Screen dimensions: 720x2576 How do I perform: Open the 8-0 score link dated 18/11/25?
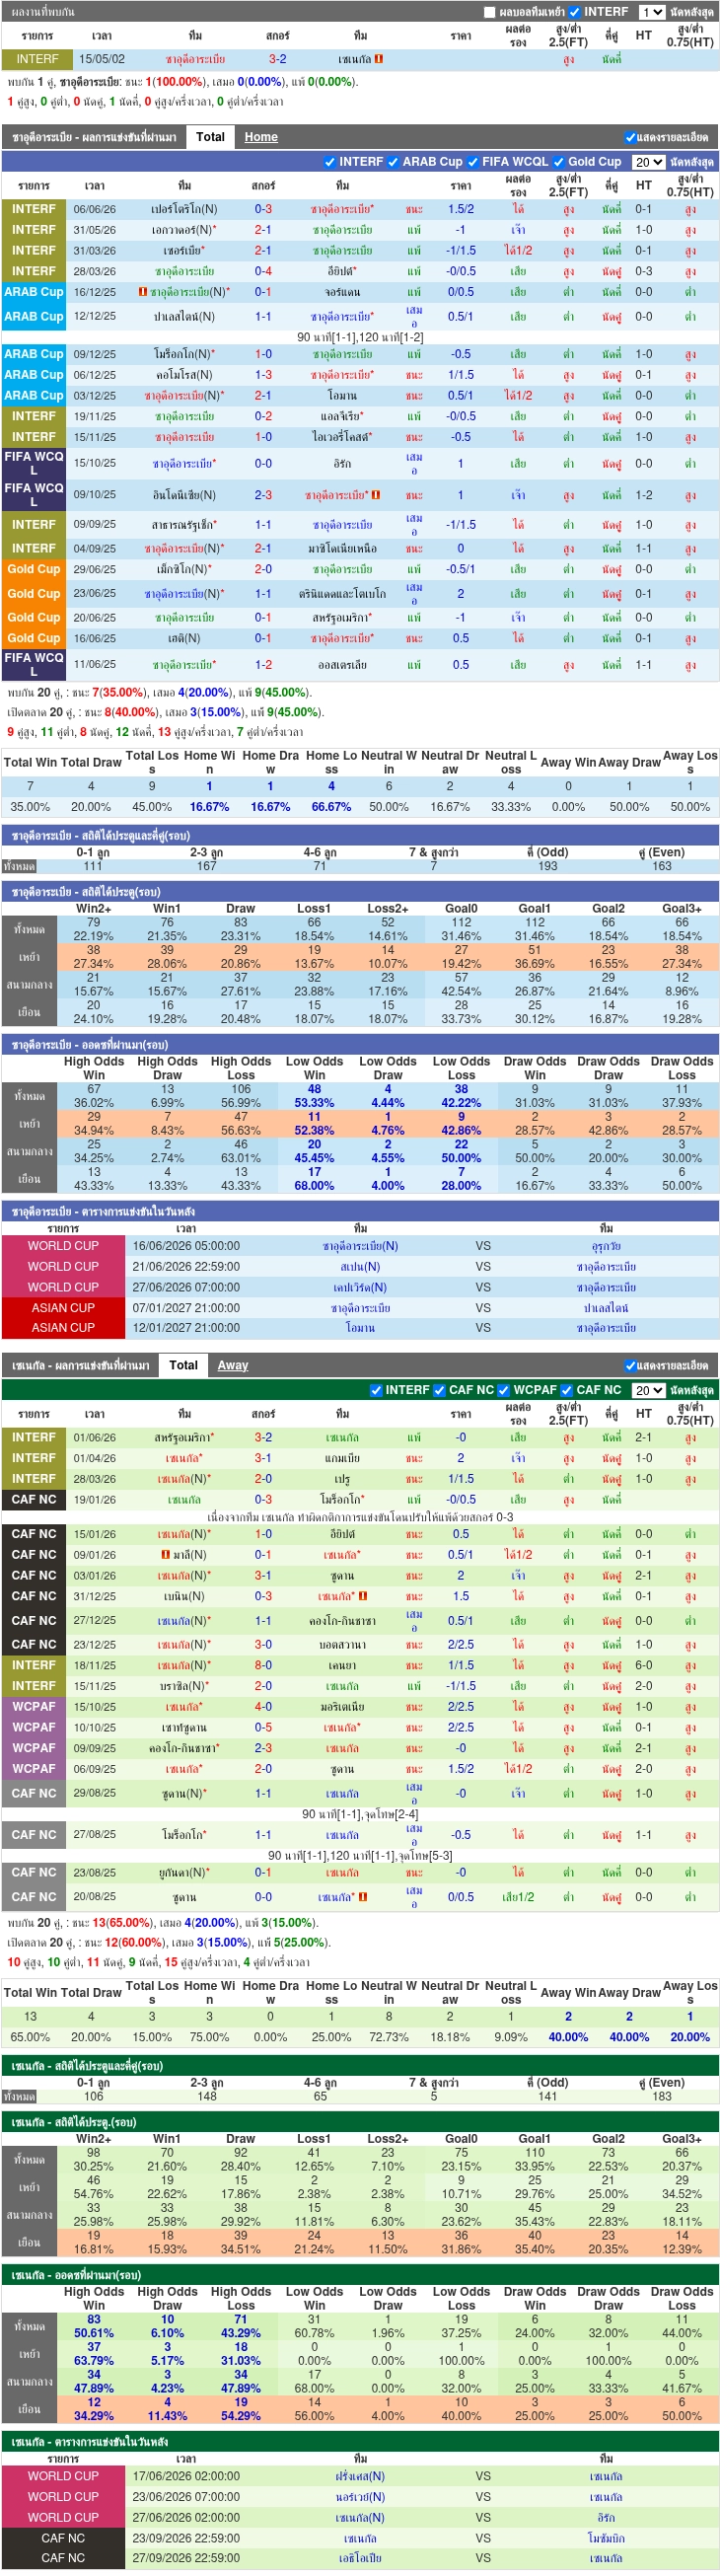coord(263,1666)
